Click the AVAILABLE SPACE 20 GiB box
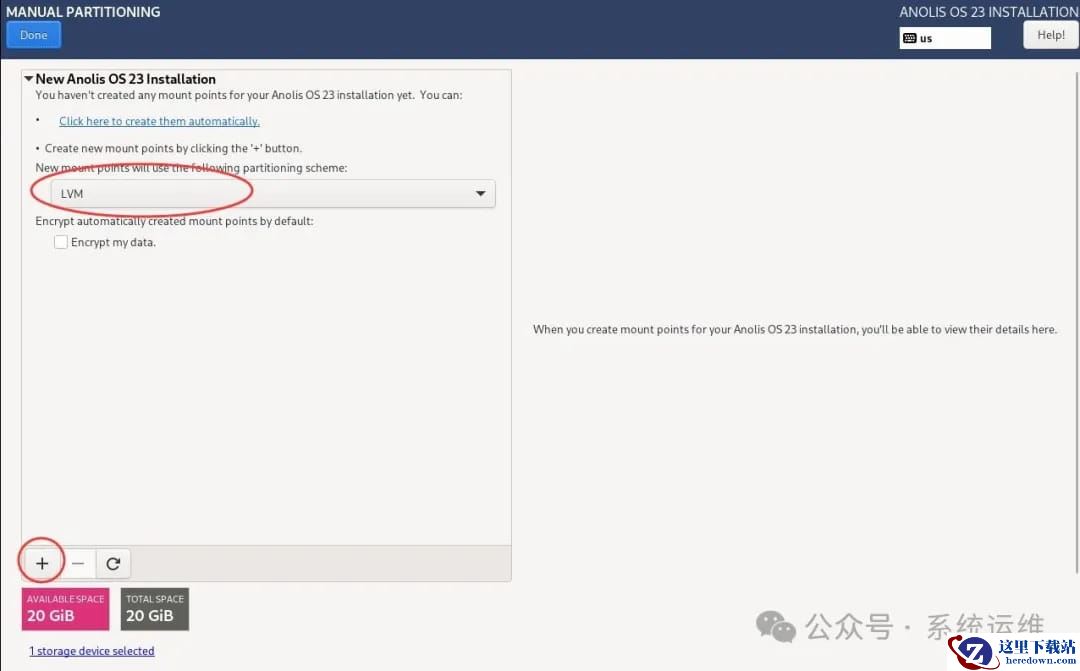This screenshot has height=671, width=1080. click(x=65, y=609)
